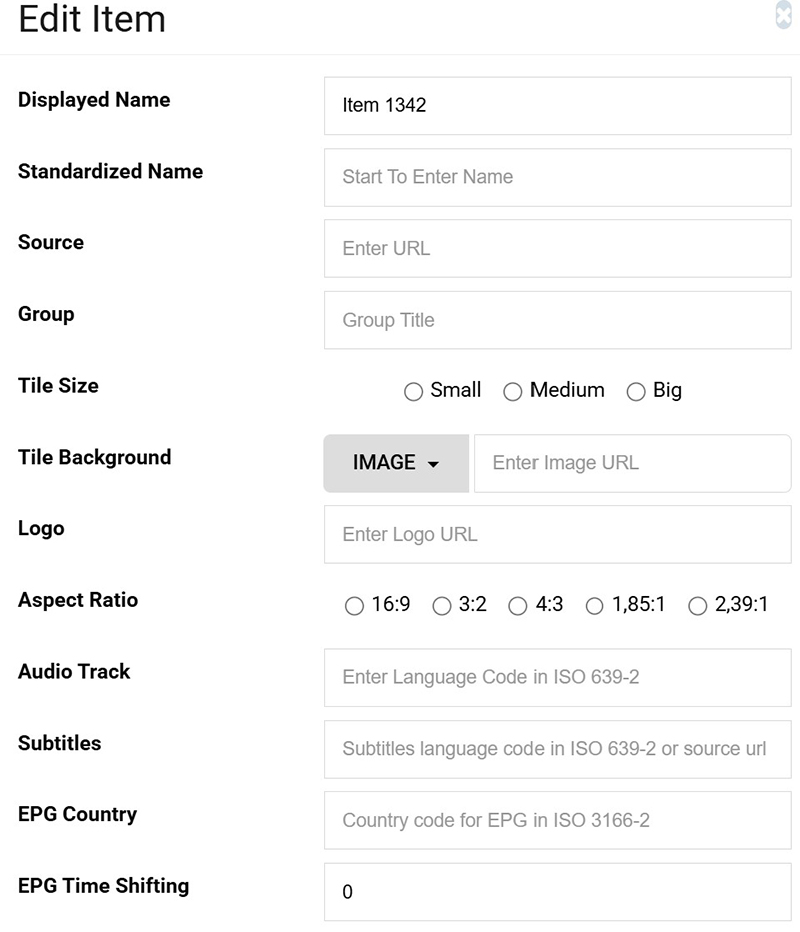Click the Subtitles language code field
Screen dimensions: 800x932
tap(558, 750)
